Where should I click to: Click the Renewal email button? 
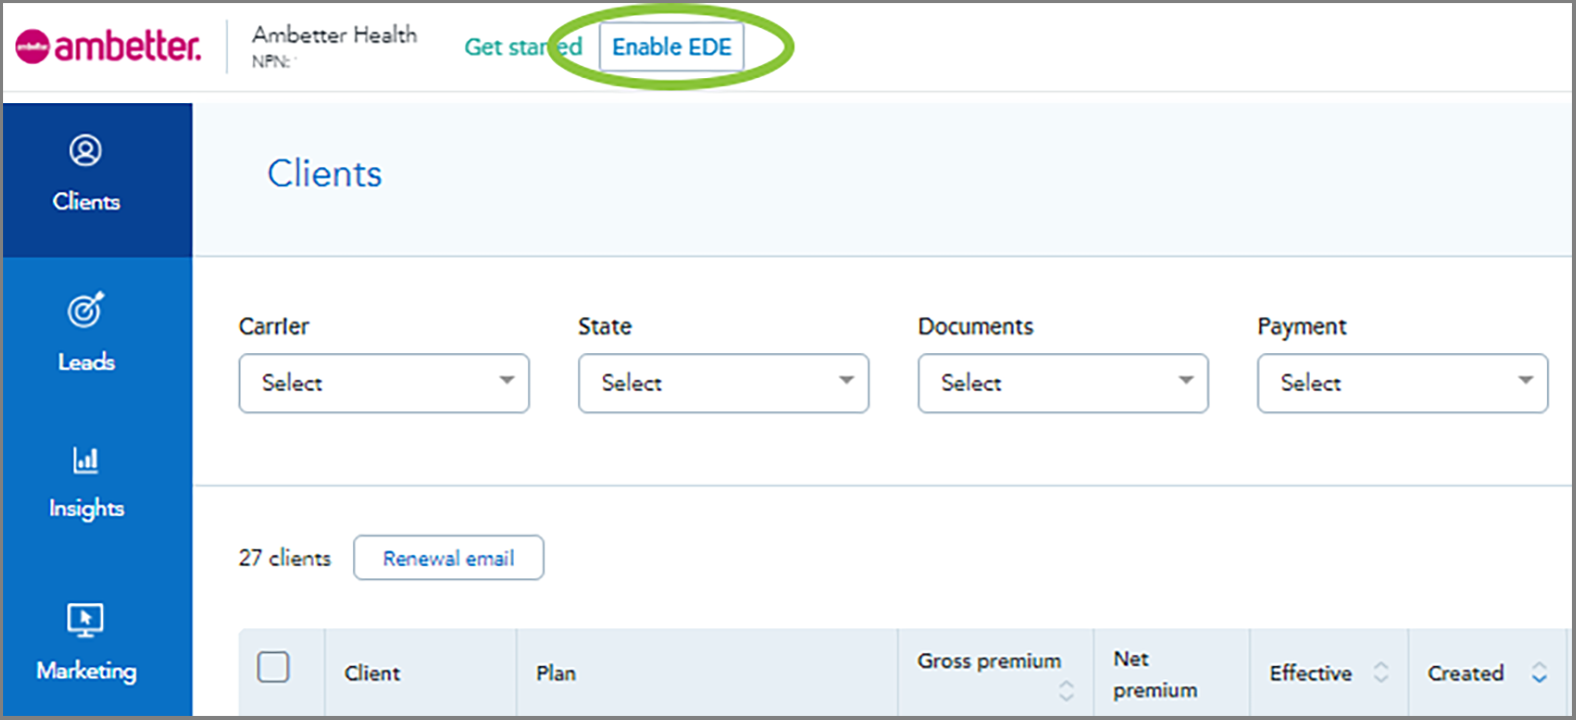448,558
